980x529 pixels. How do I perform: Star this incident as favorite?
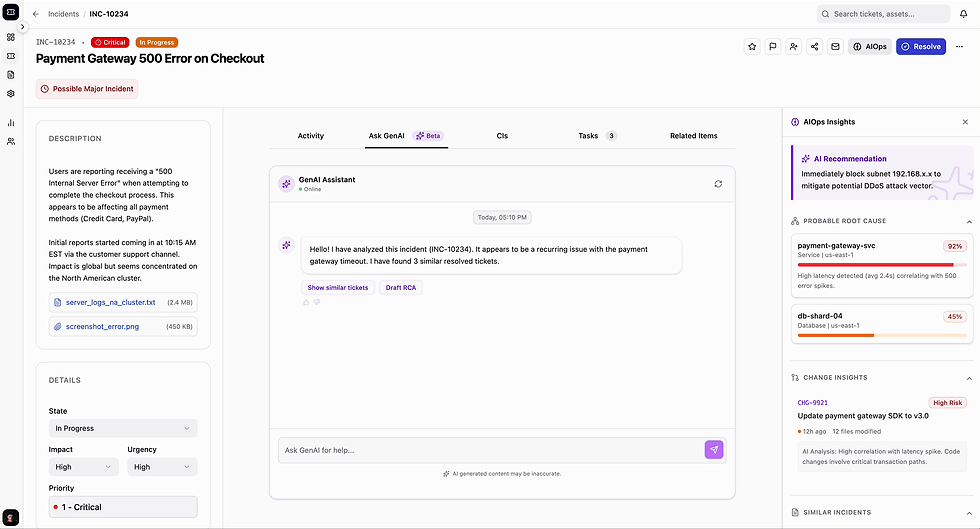pos(752,46)
